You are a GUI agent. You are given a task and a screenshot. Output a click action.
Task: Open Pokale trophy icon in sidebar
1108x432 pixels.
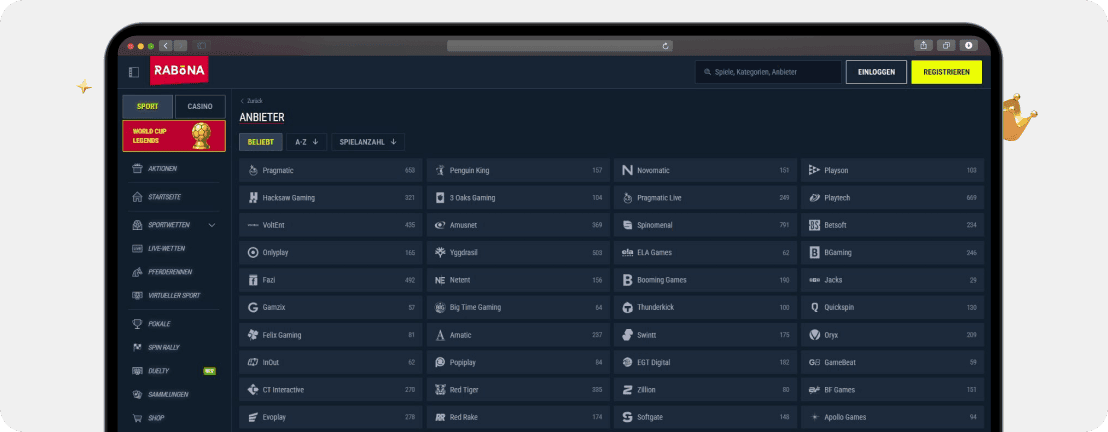point(137,324)
